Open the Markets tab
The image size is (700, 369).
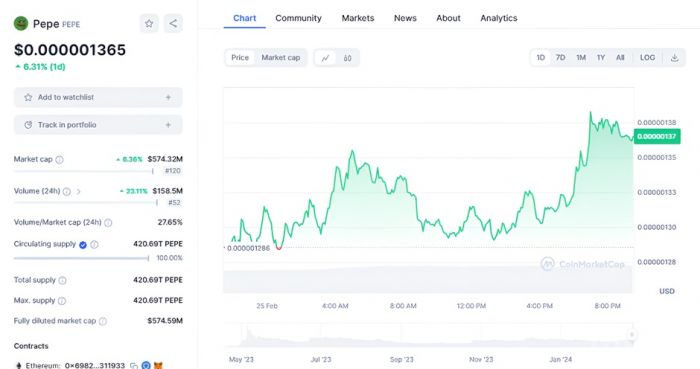[358, 18]
